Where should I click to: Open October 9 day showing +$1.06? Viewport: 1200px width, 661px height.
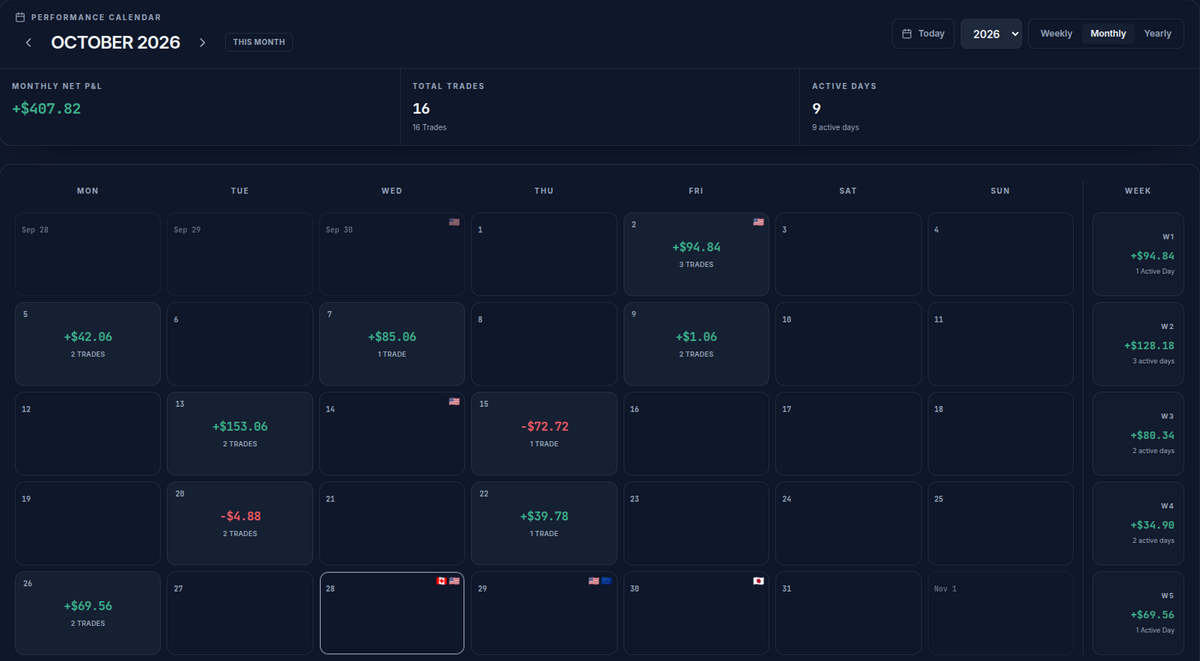(x=696, y=344)
